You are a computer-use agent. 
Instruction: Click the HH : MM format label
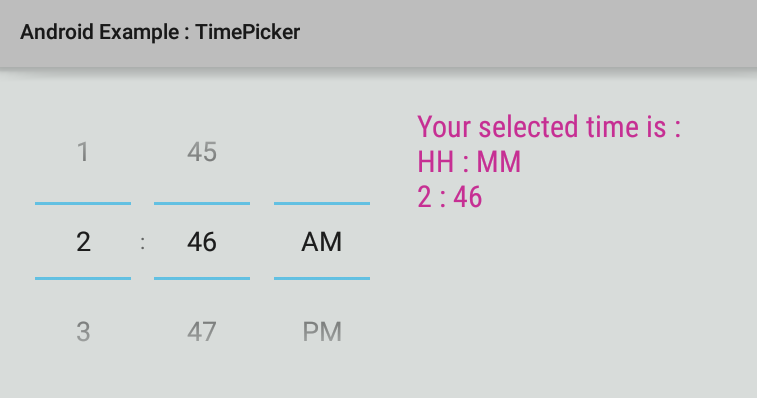[x=469, y=162]
